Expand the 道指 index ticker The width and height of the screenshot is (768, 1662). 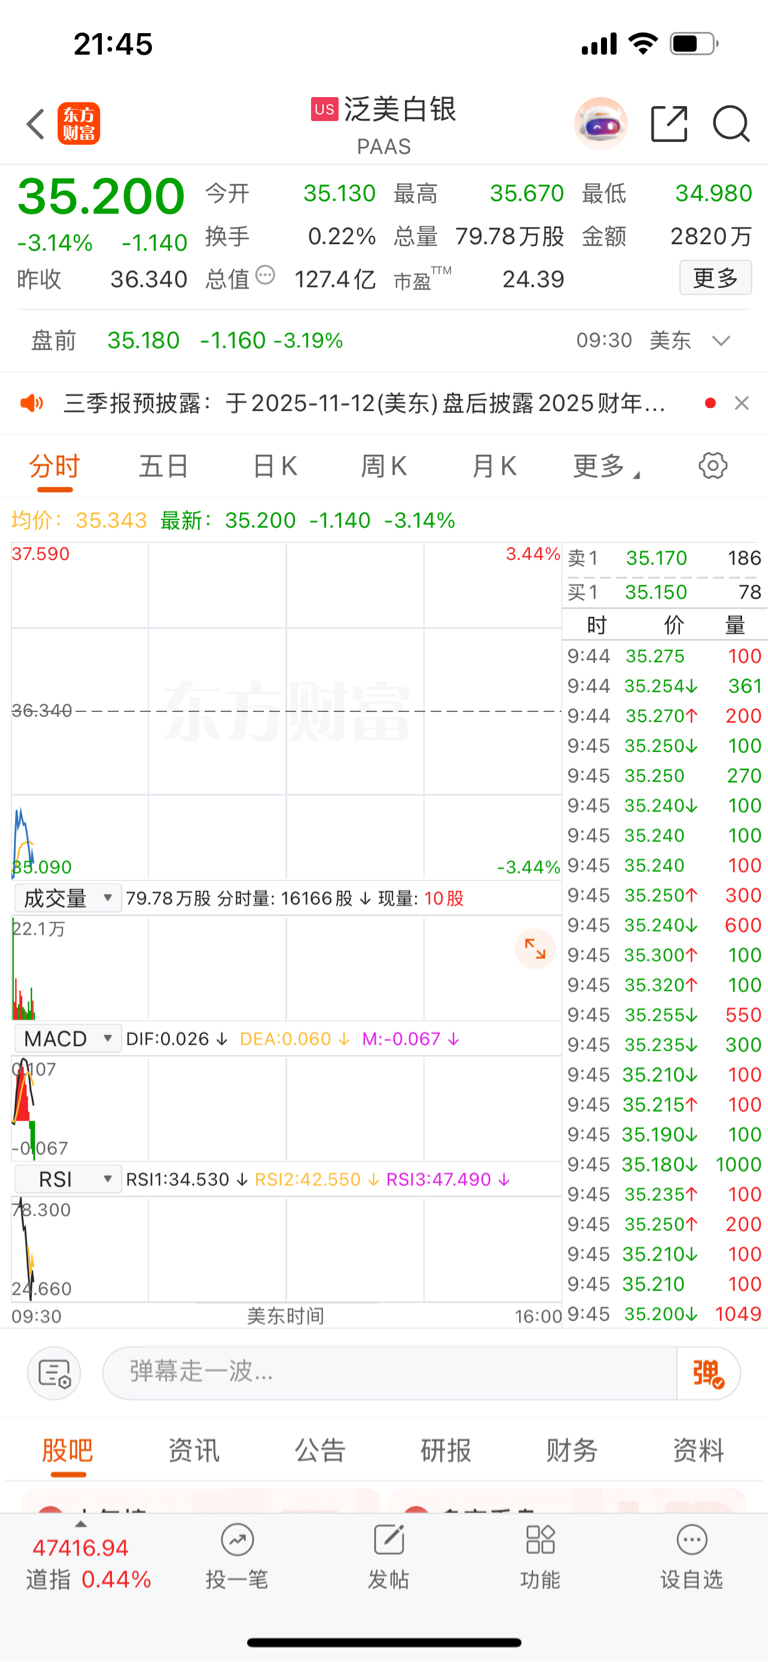pyautogui.click(x=81, y=1524)
